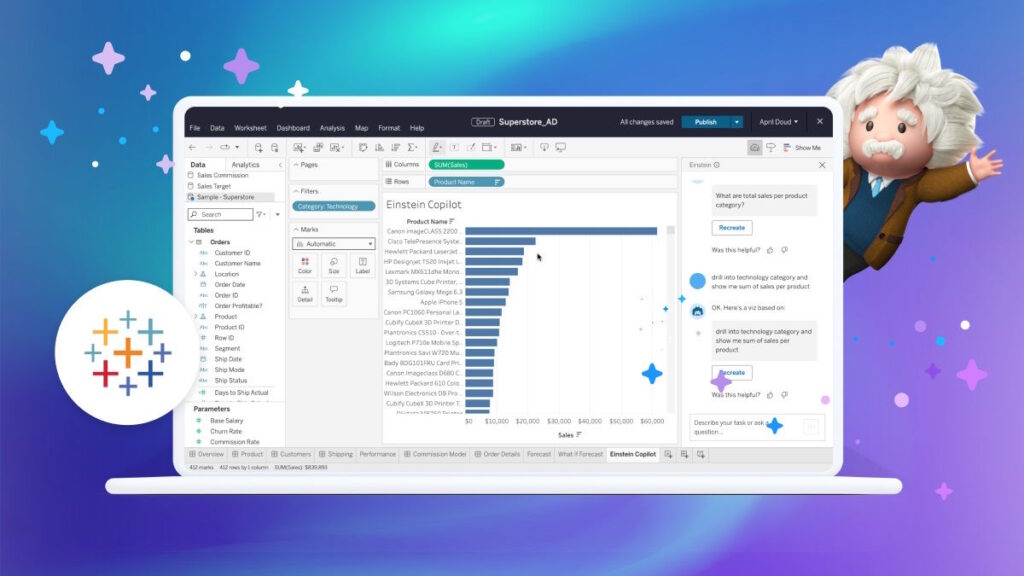Click the New Story tab icon at bottom

[701, 455]
